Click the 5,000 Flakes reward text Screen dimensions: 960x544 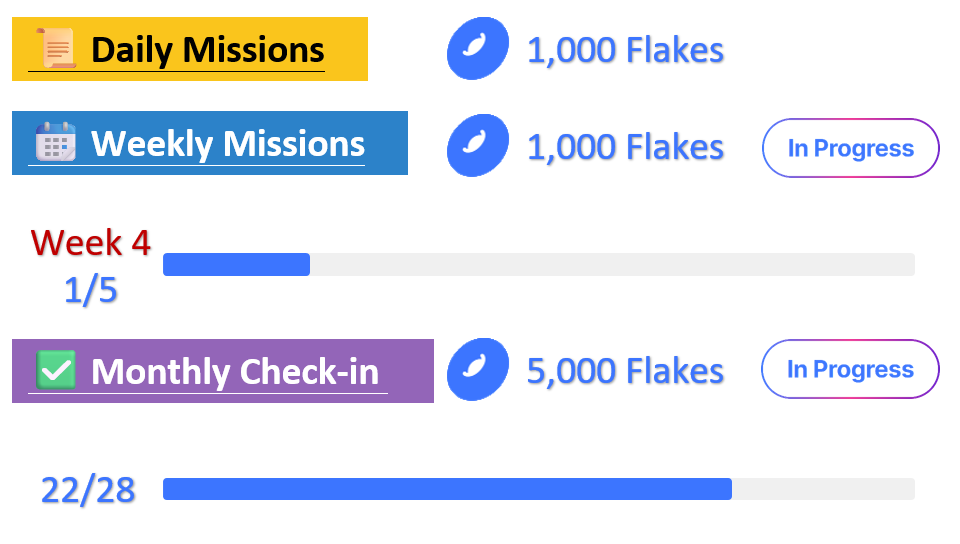click(625, 371)
